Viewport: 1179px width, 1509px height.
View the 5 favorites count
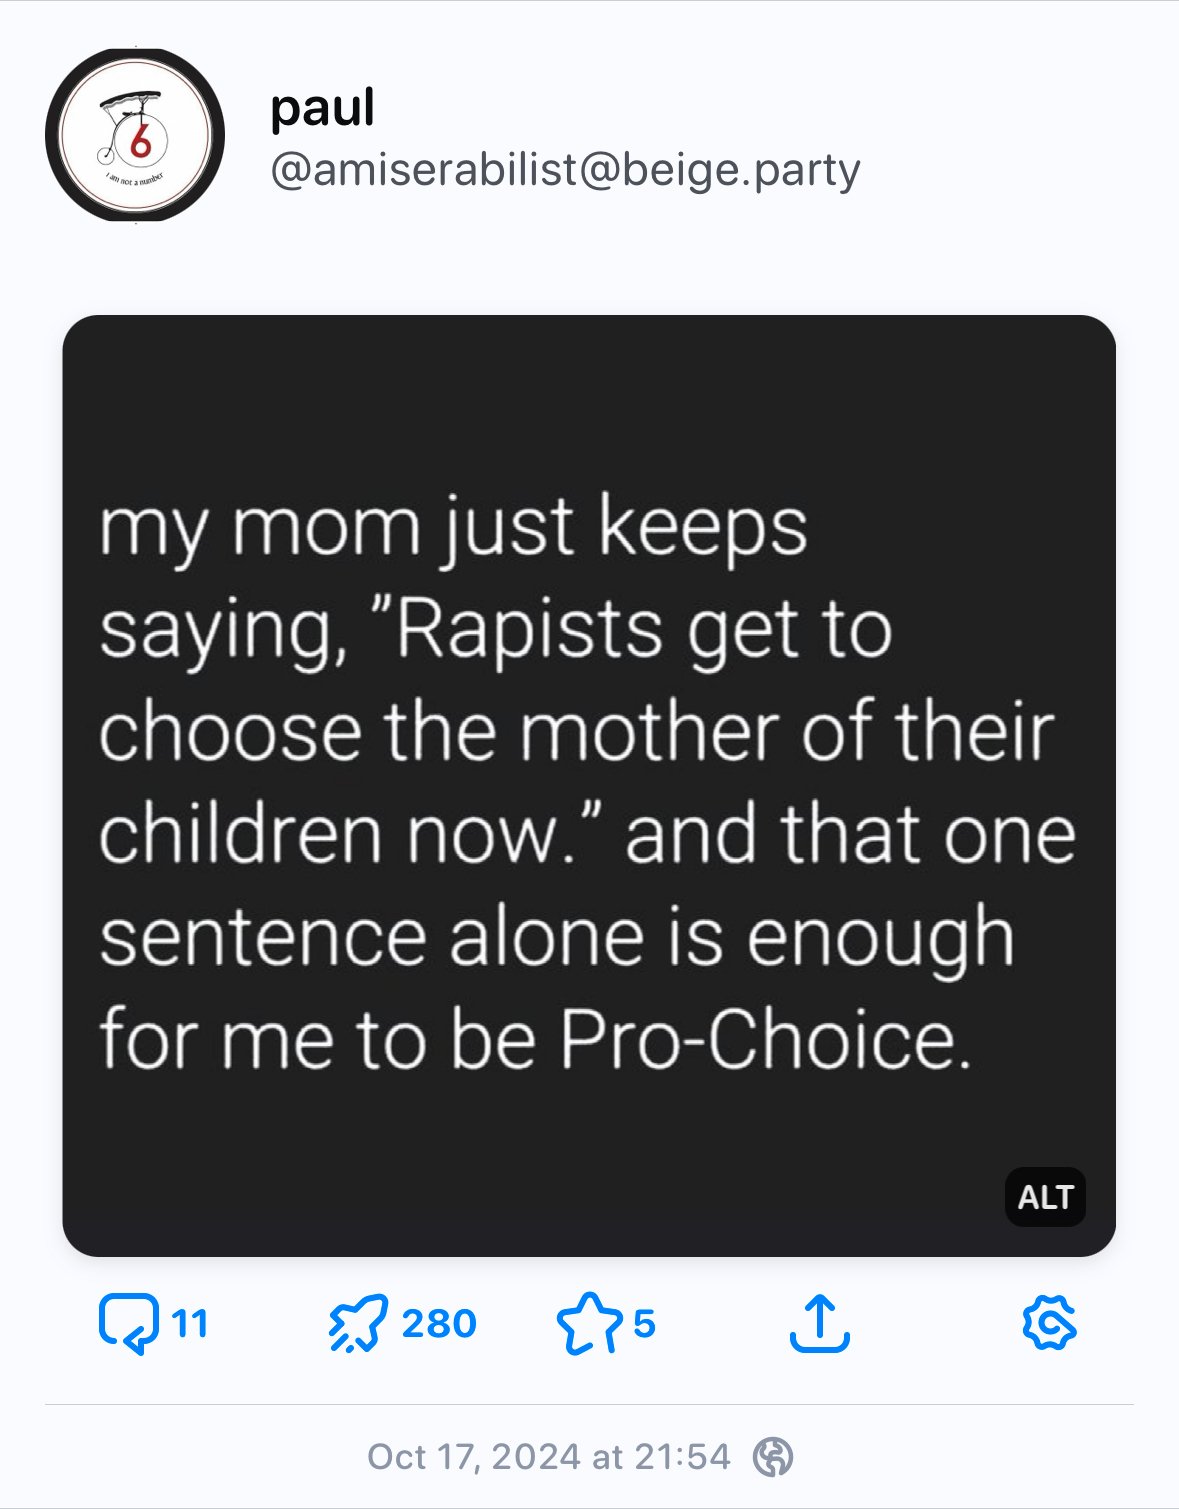(644, 1323)
